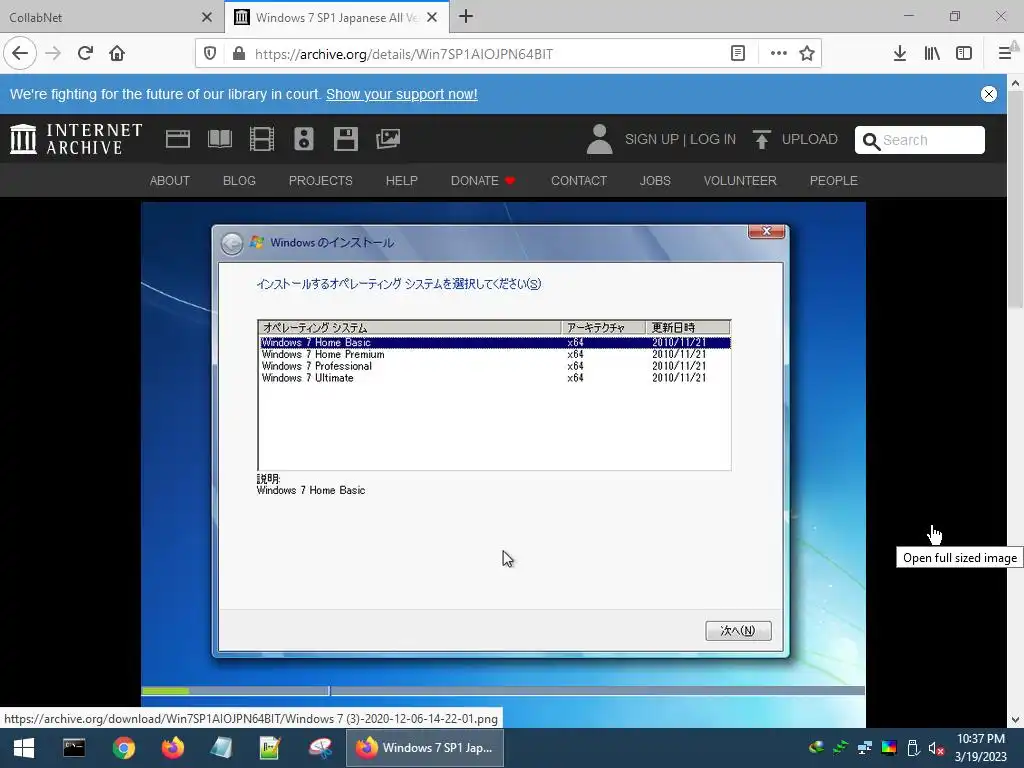Open the CONTACT menu item
The width and height of the screenshot is (1024, 768).
point(579,180)
